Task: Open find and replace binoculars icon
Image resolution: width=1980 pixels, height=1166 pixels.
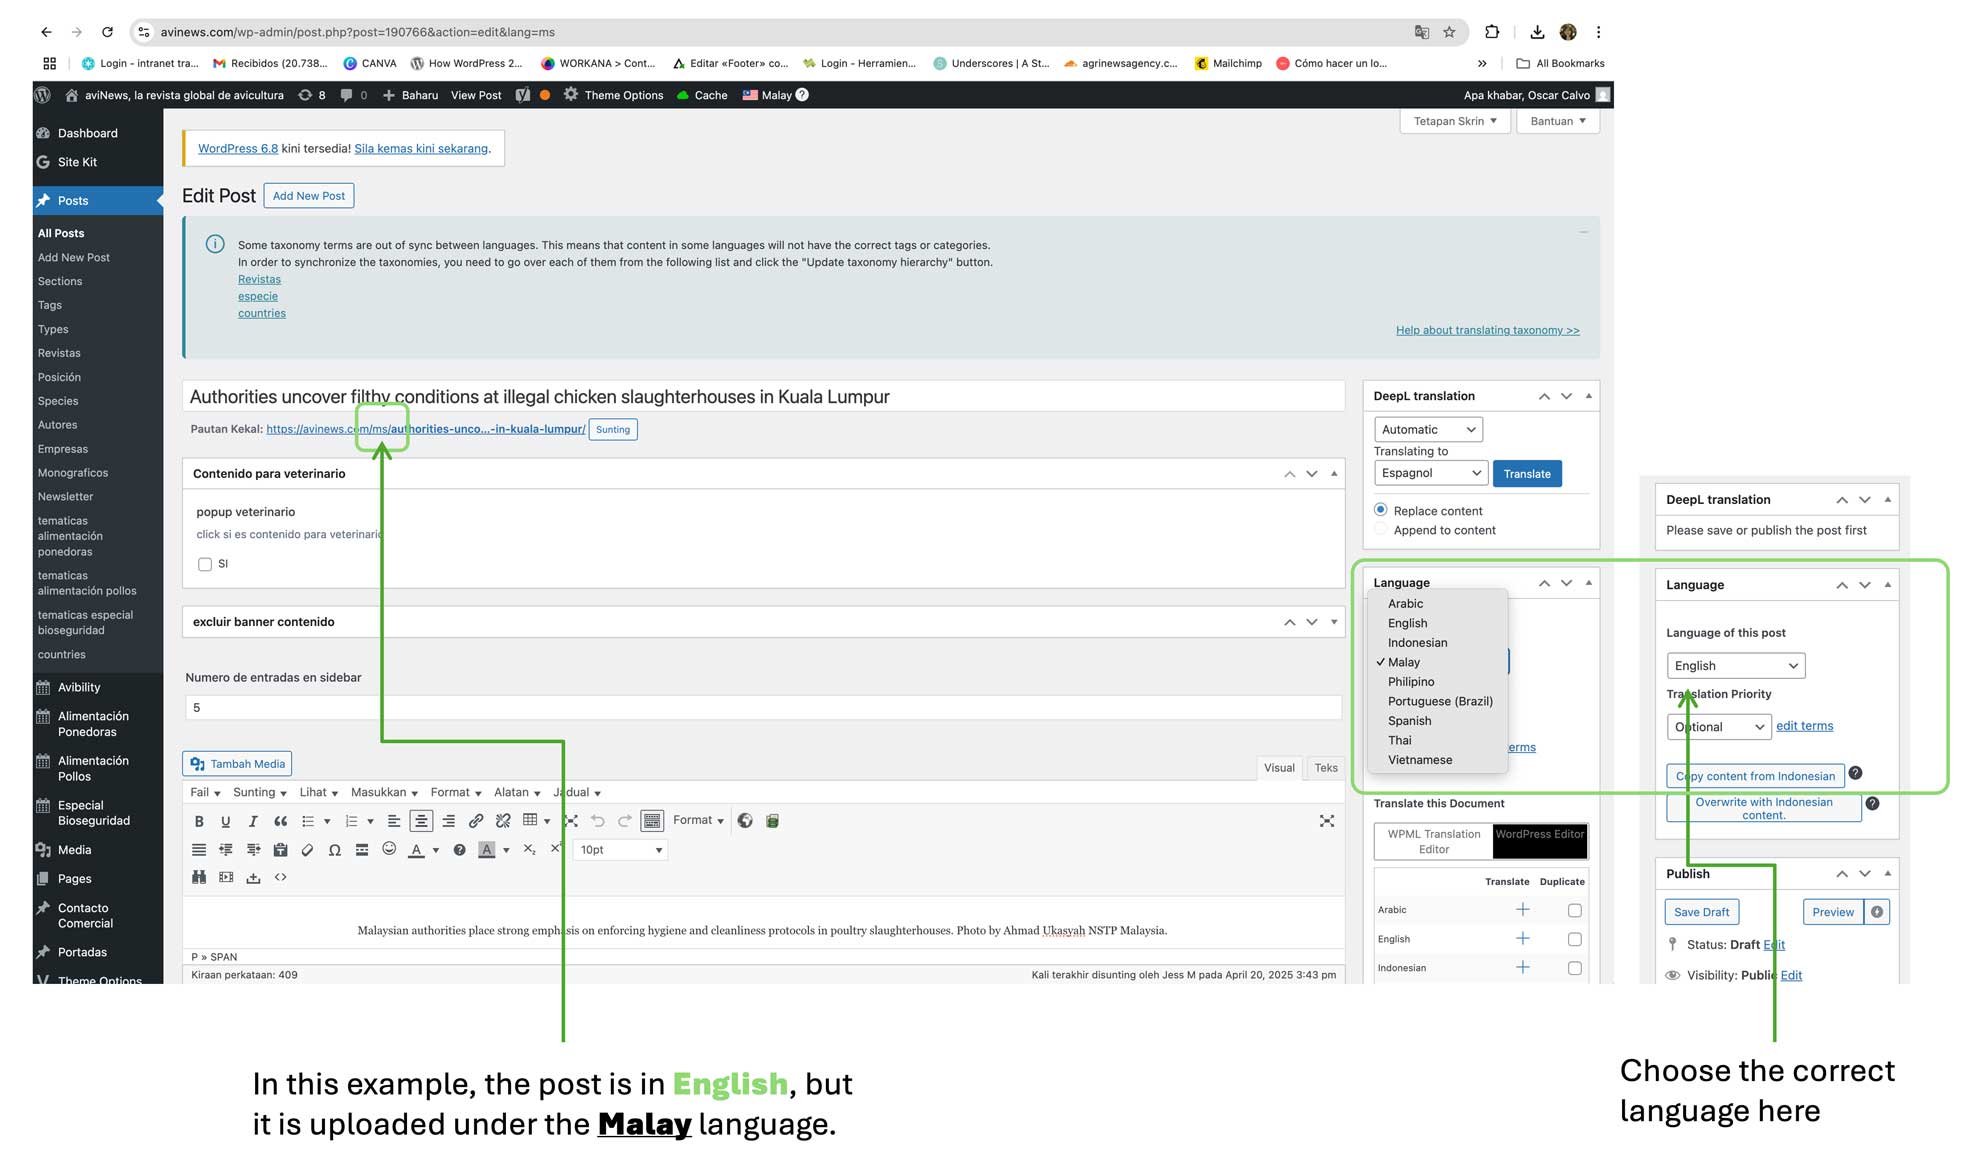Action: coord(199,878)
